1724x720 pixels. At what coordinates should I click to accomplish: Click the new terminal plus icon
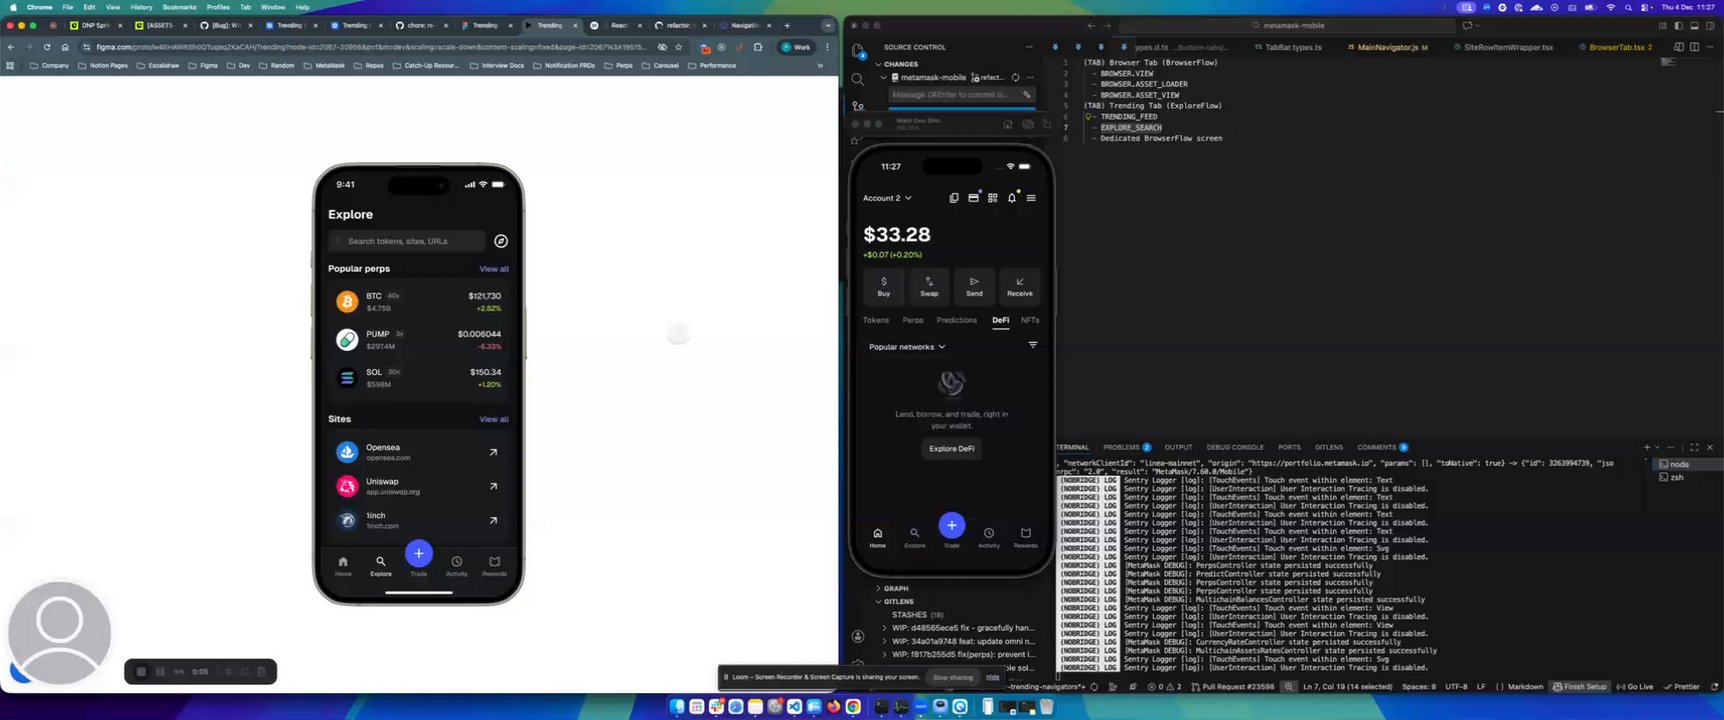[x=1647, y=447]
